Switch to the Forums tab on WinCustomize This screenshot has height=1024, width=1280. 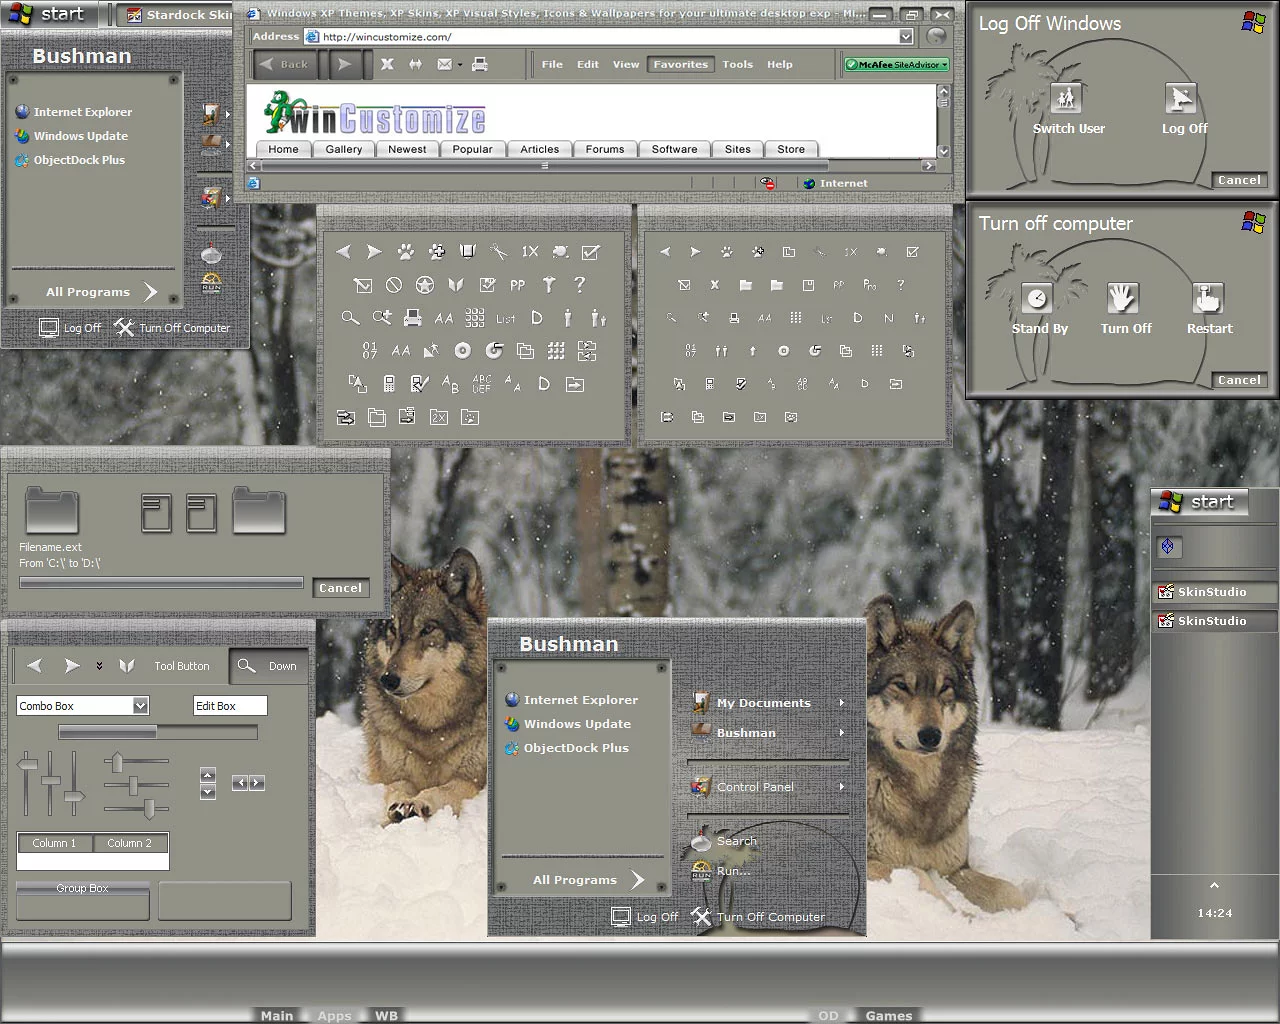tap(604, 149)
